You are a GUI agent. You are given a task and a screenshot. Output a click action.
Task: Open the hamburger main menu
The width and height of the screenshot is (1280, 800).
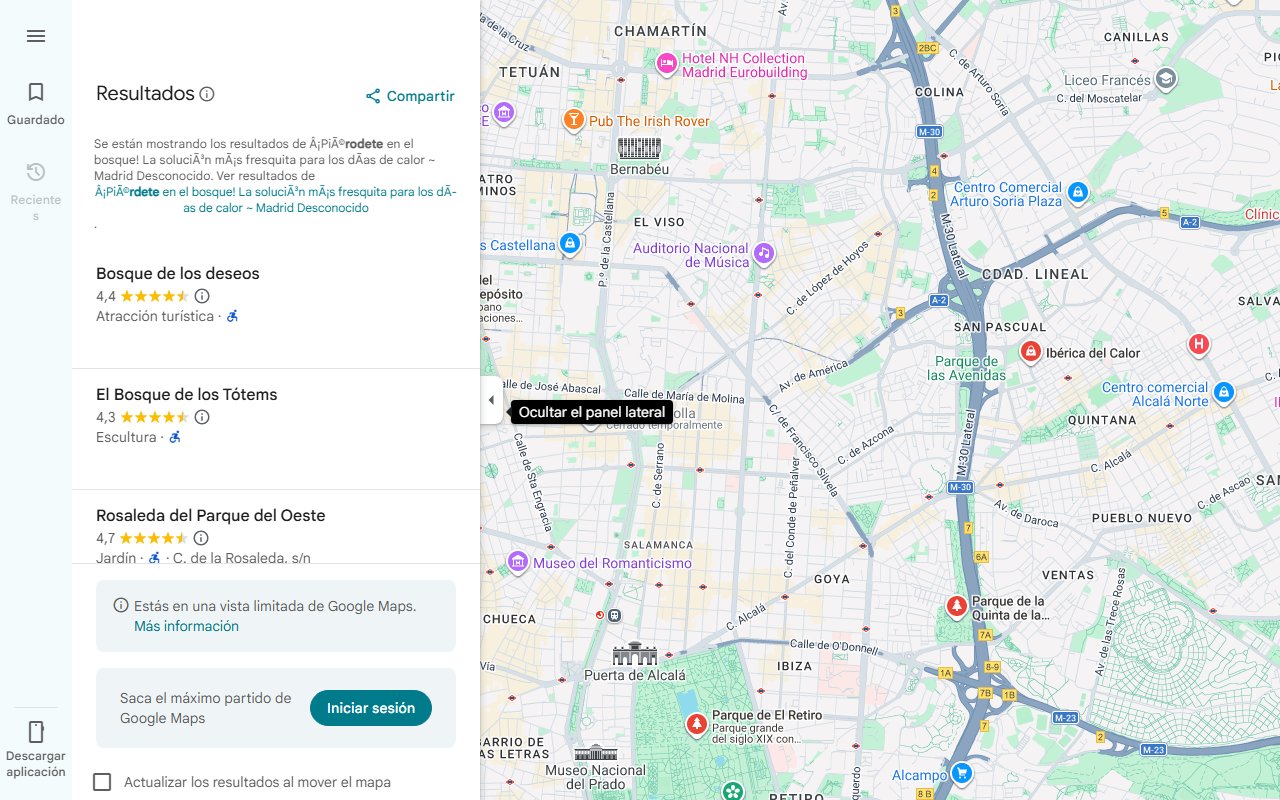36,36
